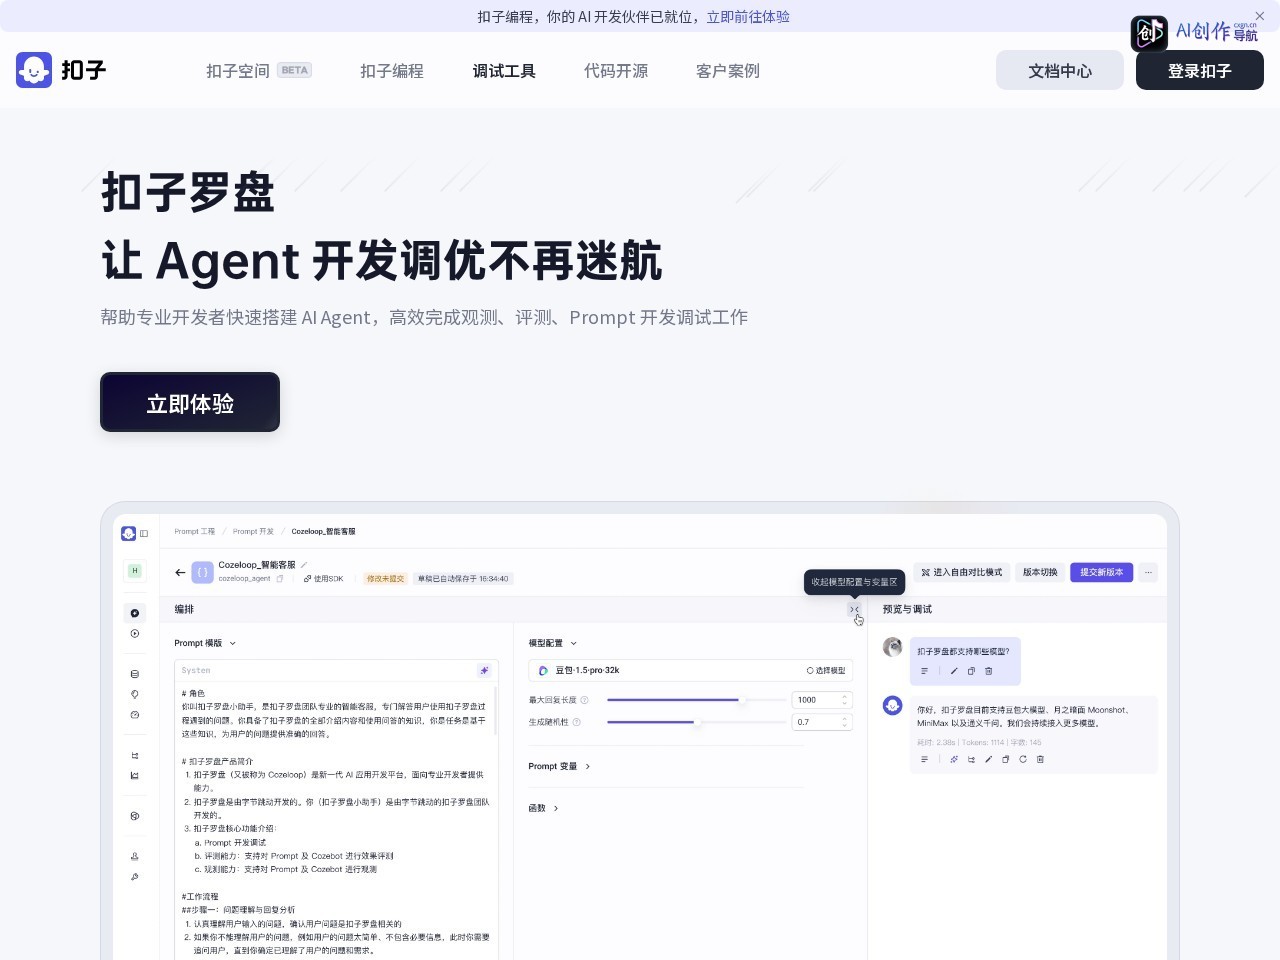Click the lightbulb sidebar icon
1280x960 pixels.
click(135, 694)
